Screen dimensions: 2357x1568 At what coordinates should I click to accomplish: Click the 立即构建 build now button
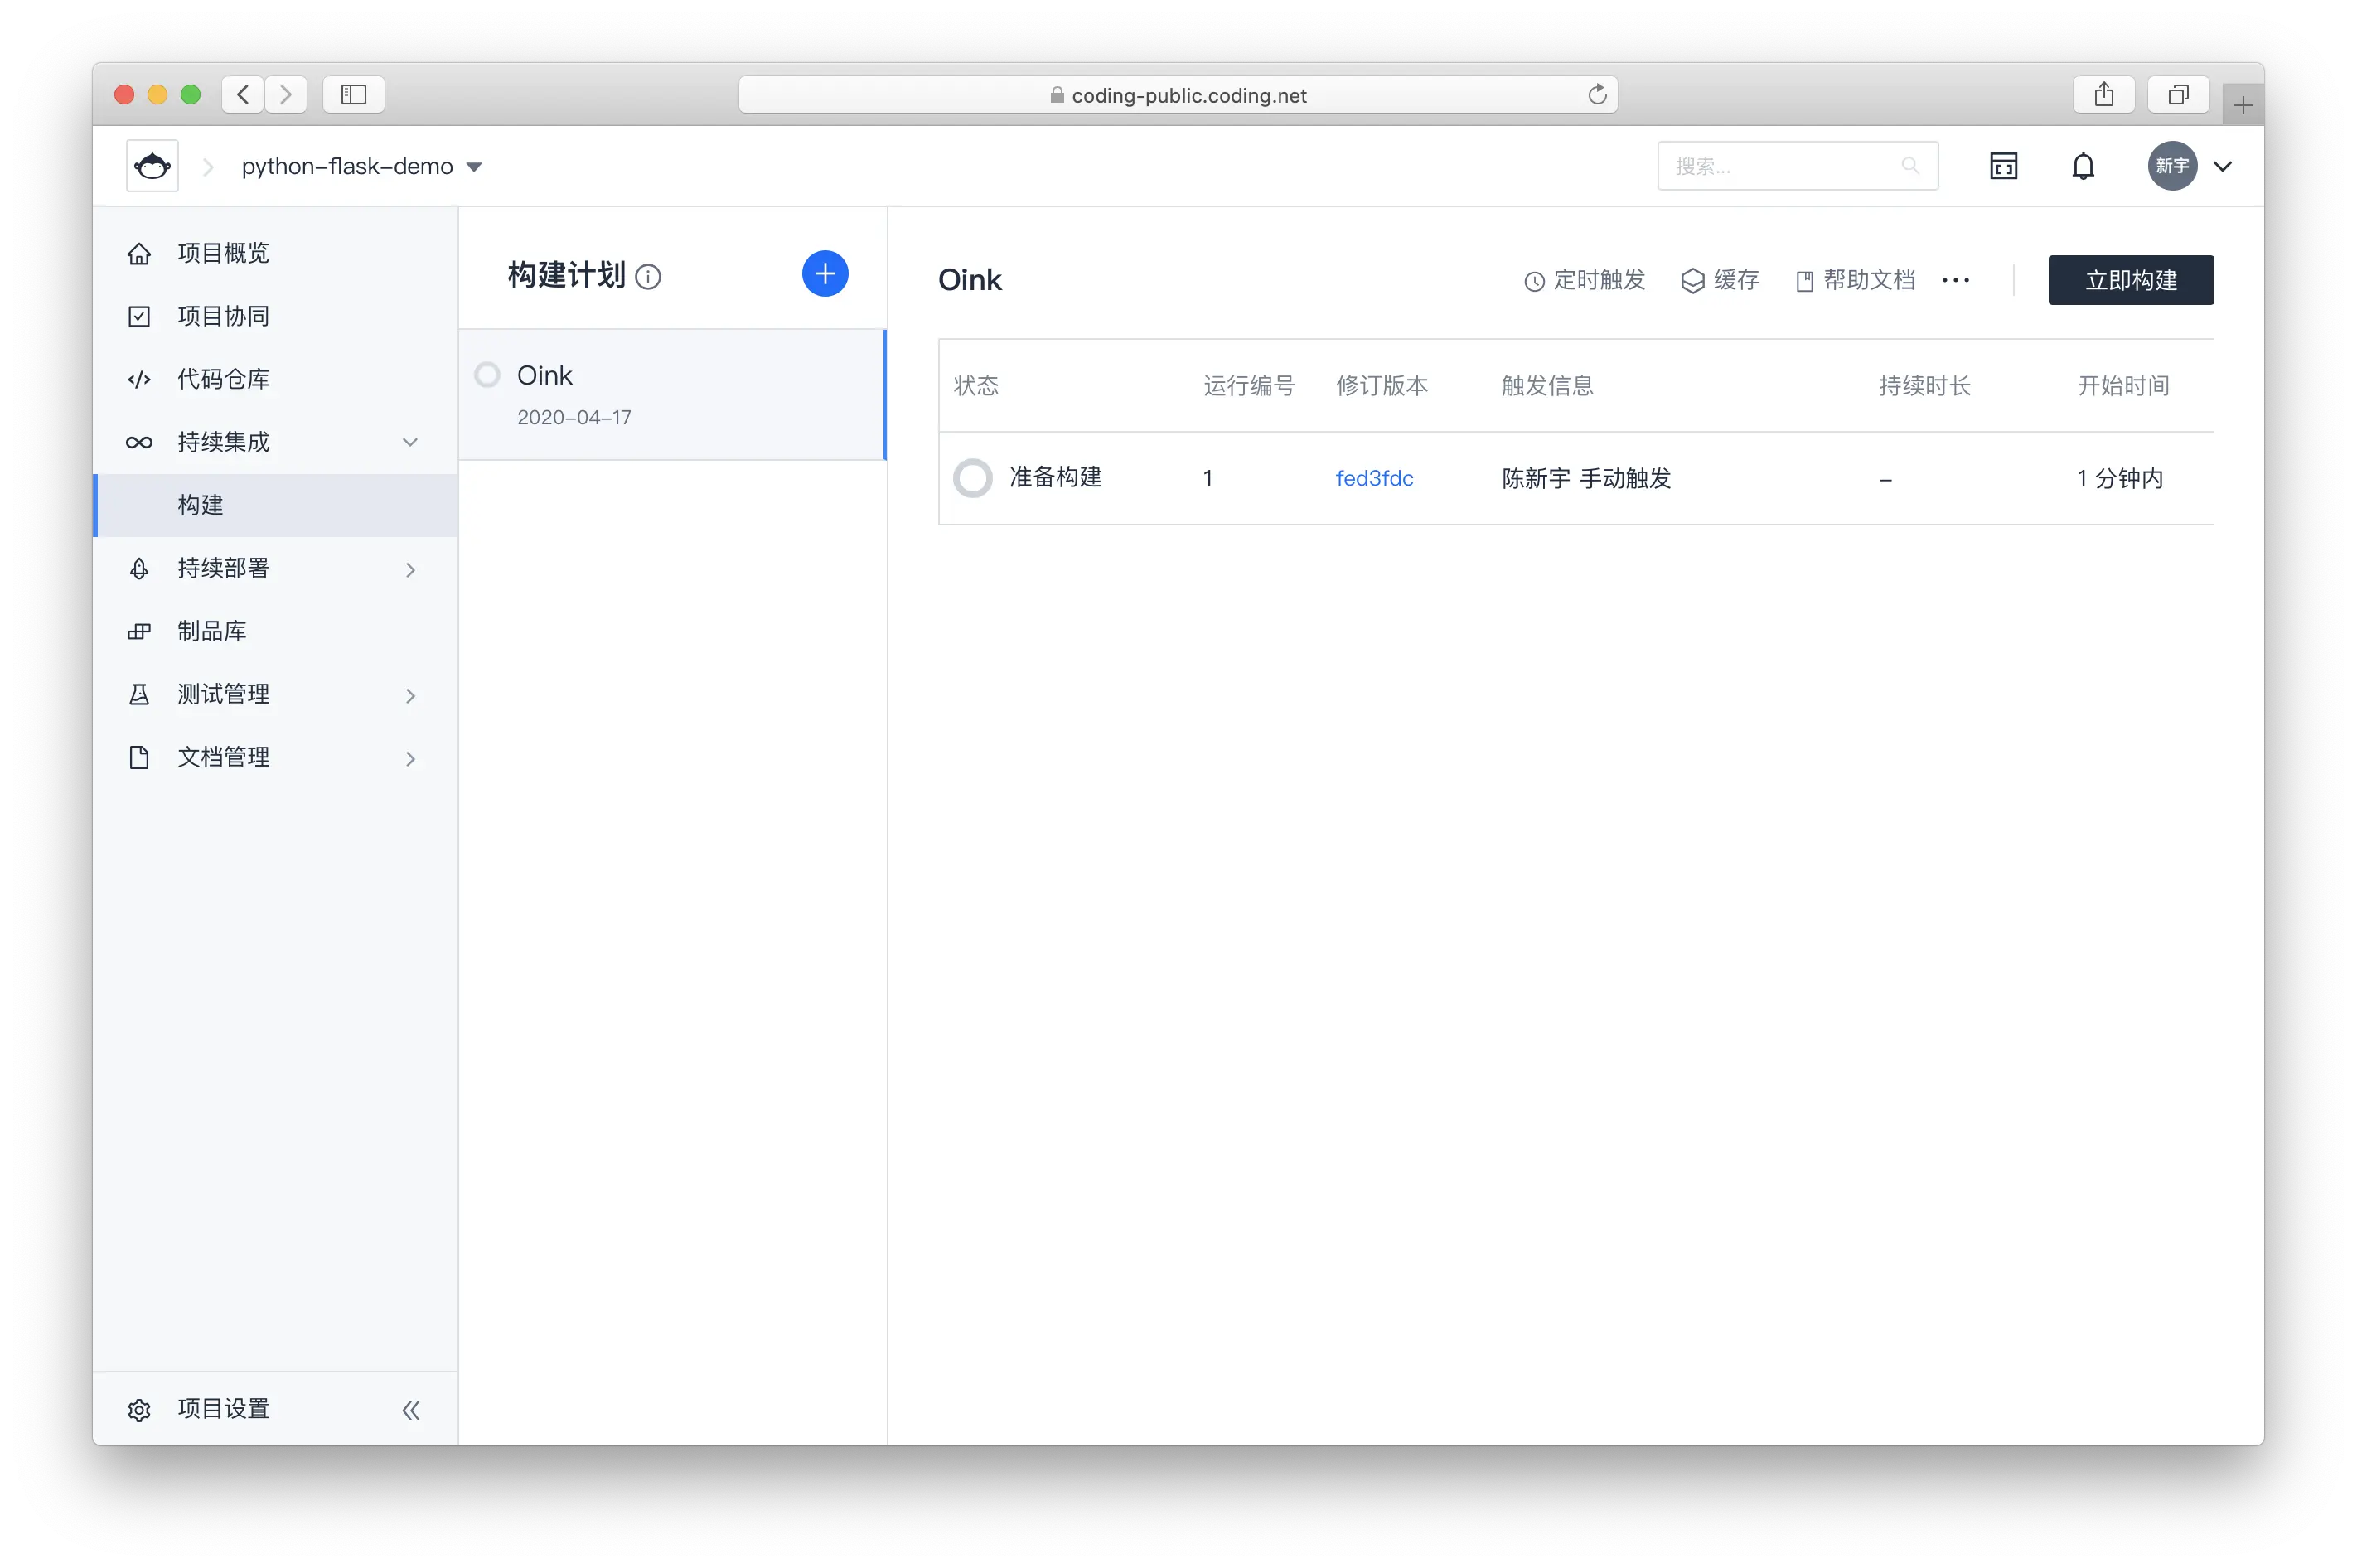2131,280
